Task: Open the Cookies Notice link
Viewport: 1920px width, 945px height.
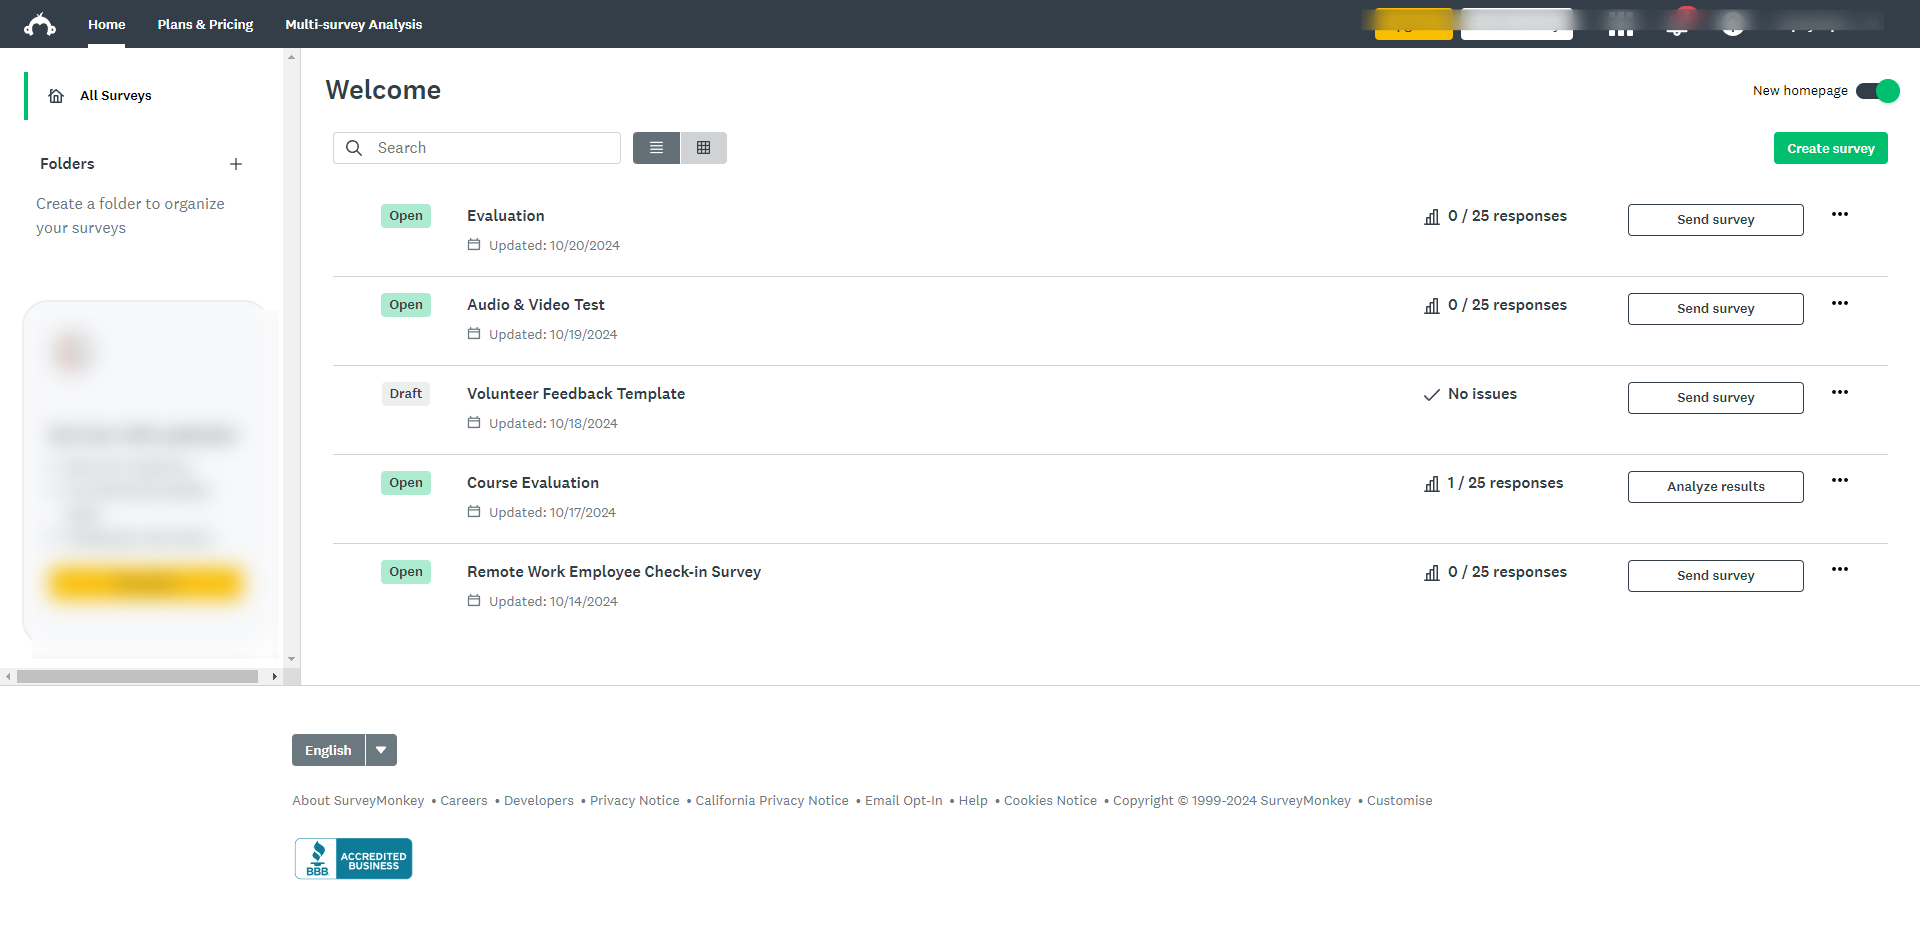Action: (x=1050, y=801)
